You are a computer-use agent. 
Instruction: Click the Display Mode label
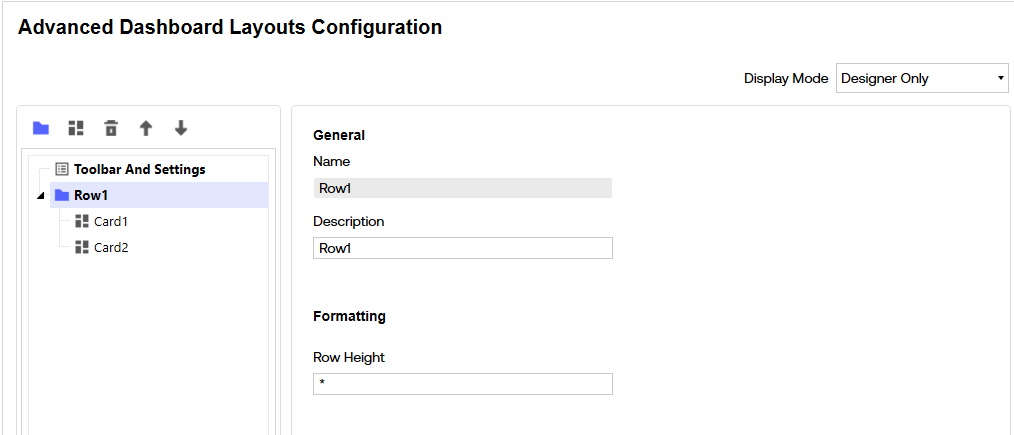pos(786,78)
